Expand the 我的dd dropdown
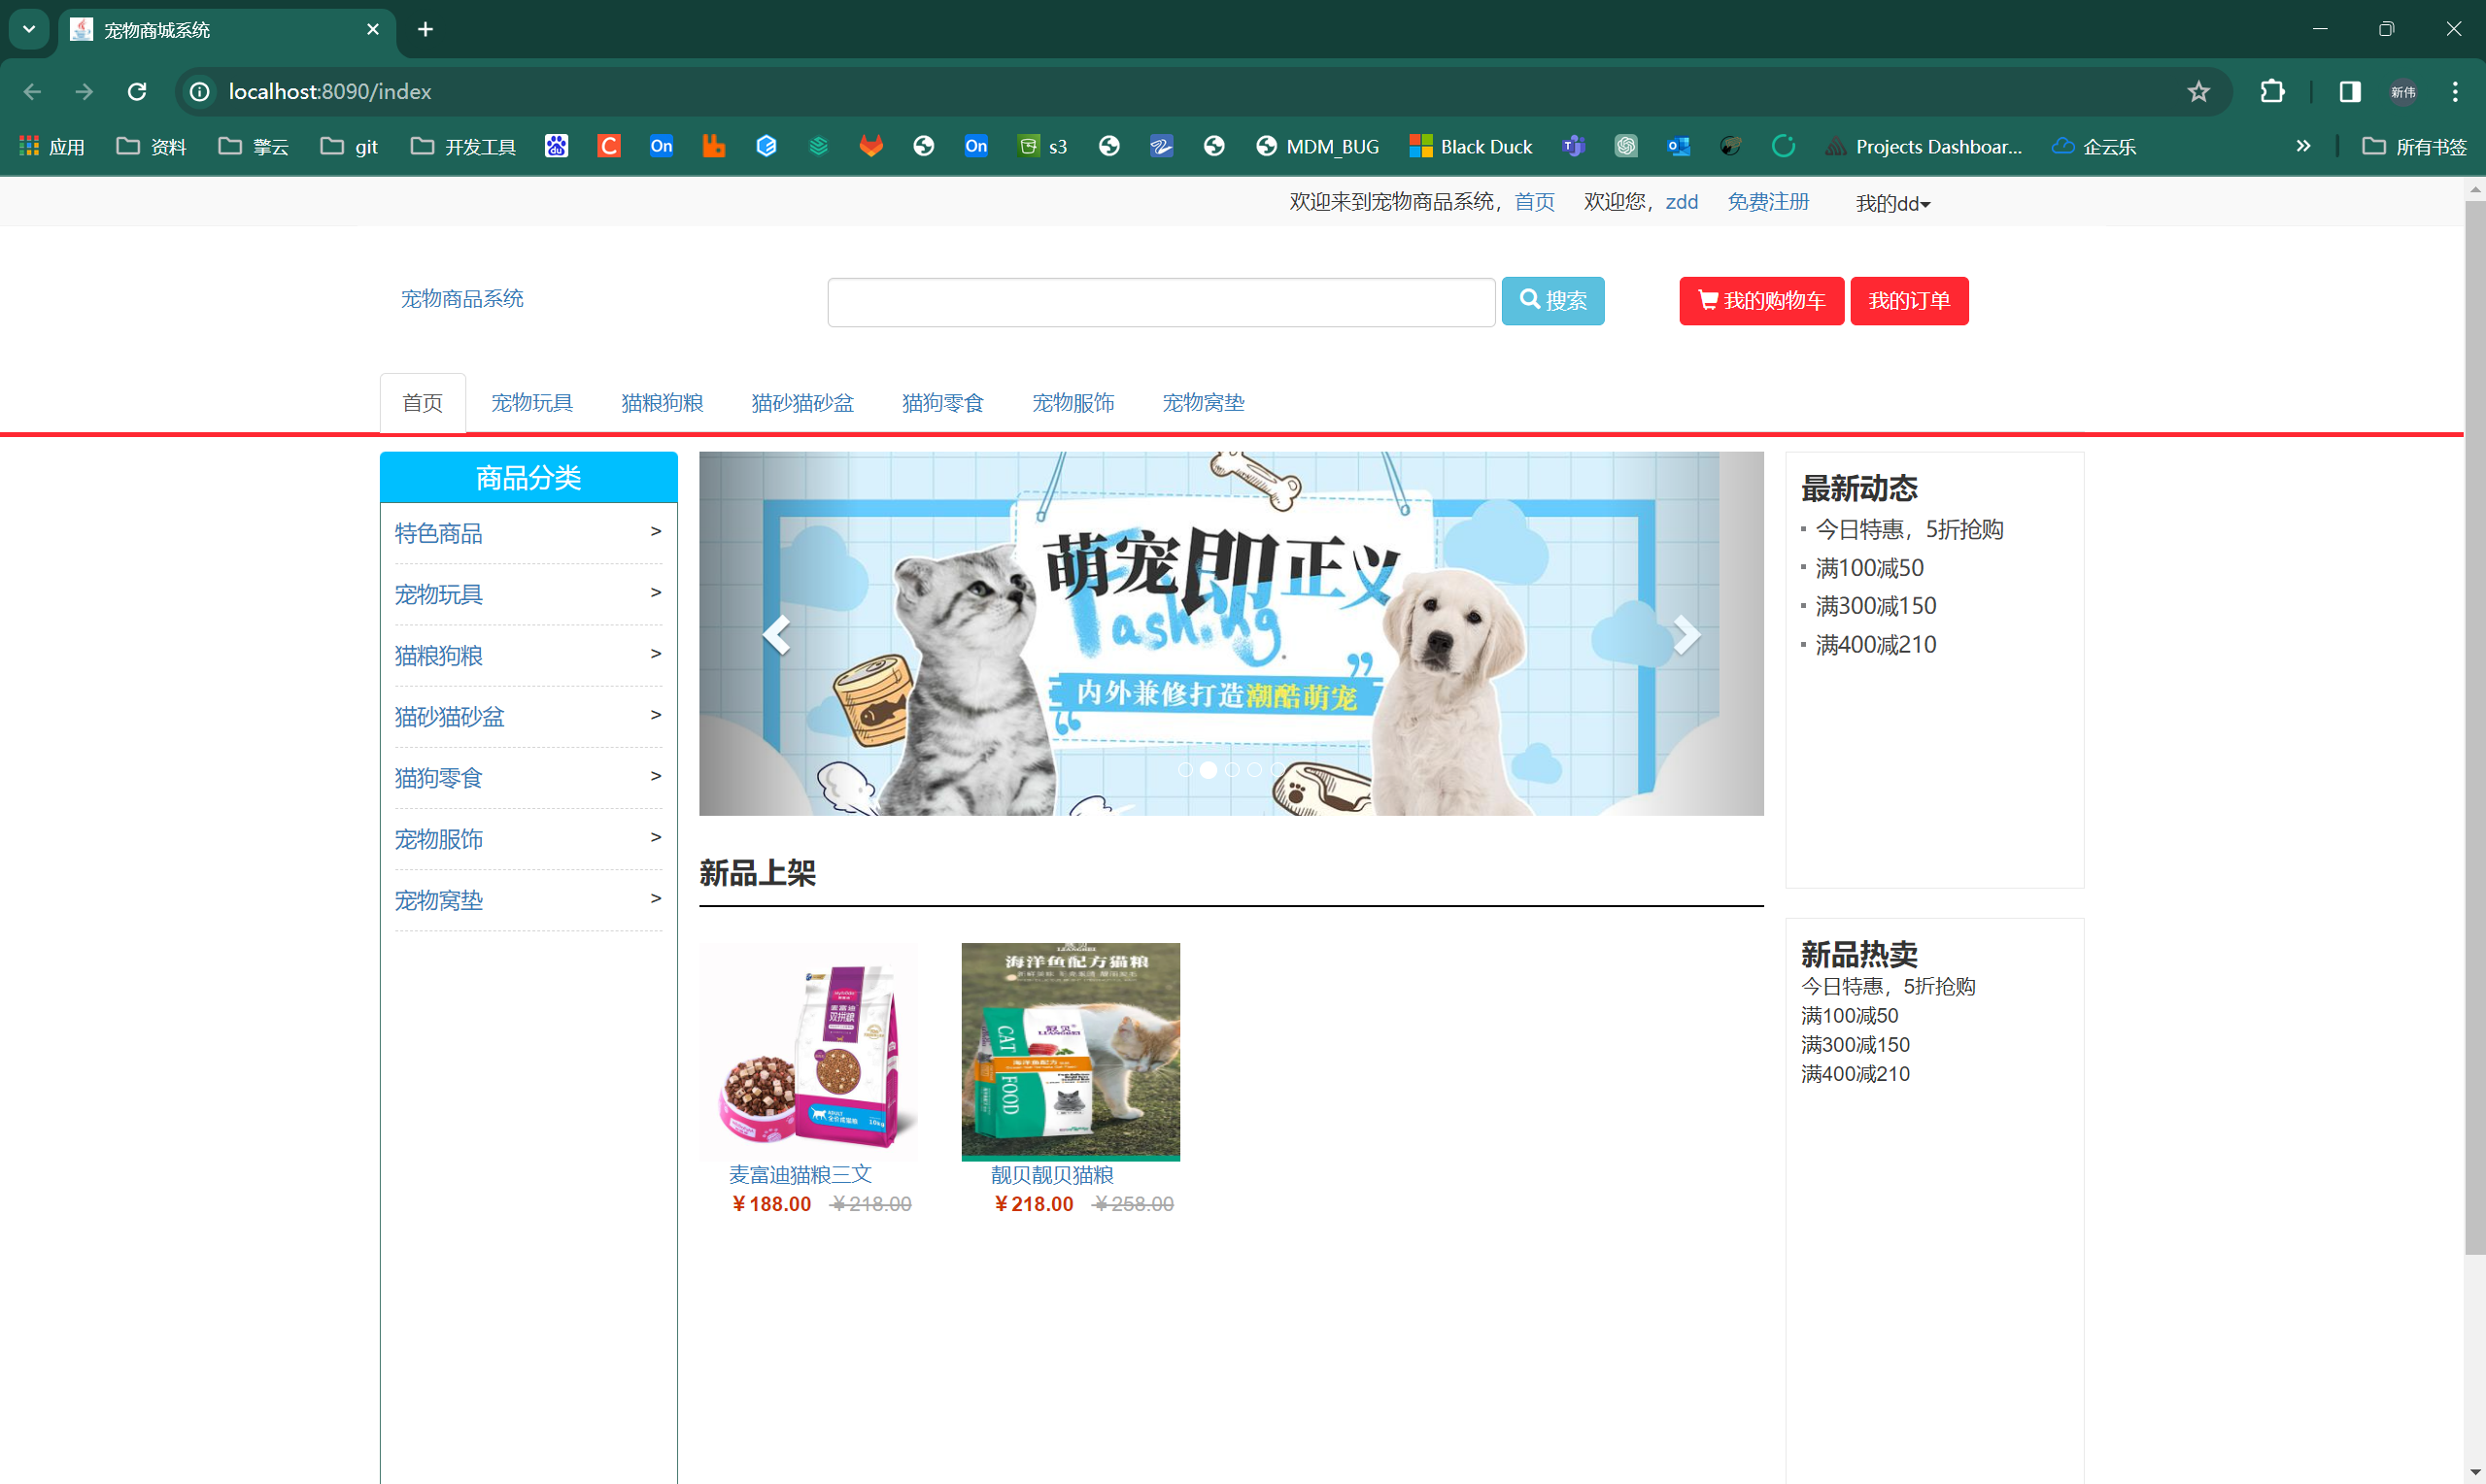 point(1892,204)
